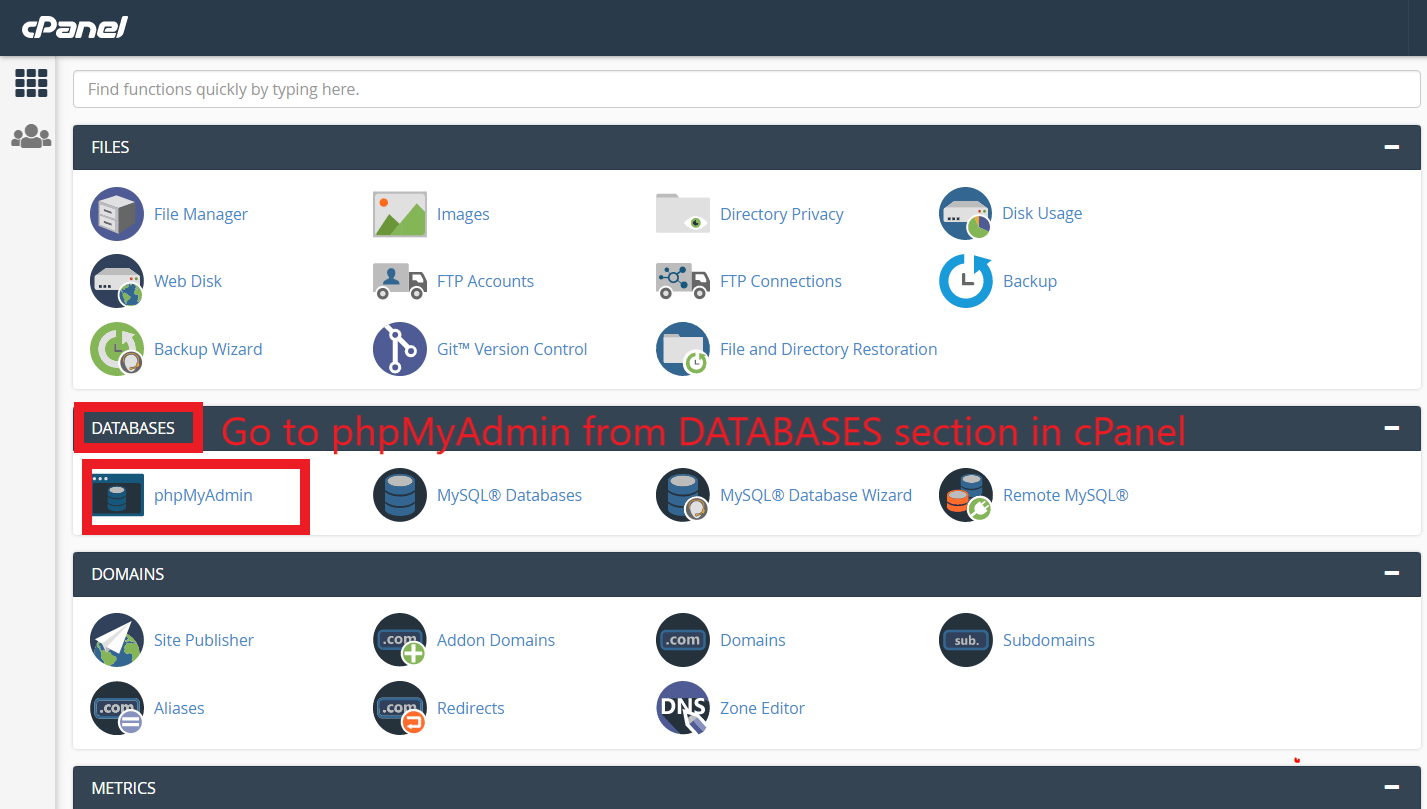The image size is (1427, 809).
Task: Open the Site Publisher link
Action: [x=204, y=640]
